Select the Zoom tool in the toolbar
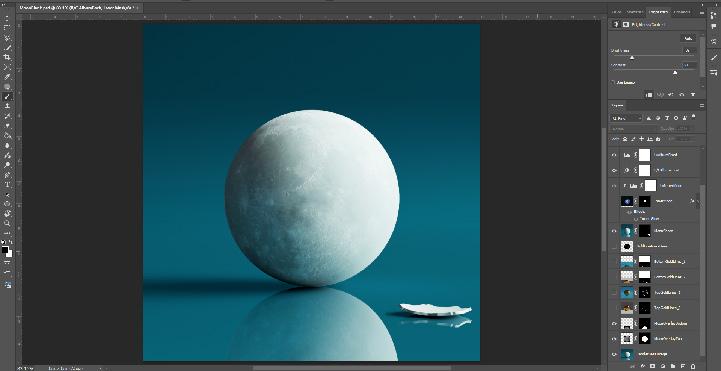This screenshot has width=721, height=371. [x=7, y=223]
